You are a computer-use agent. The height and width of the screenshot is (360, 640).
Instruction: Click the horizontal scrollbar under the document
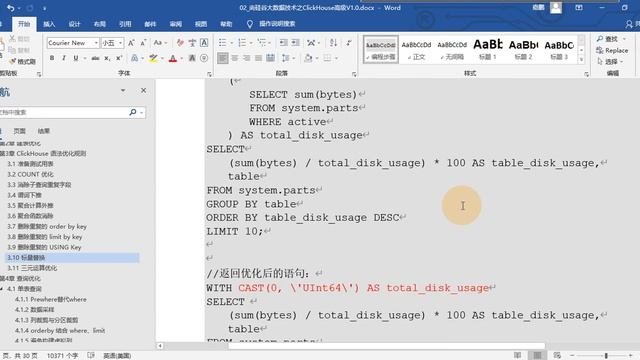point(386,346)
